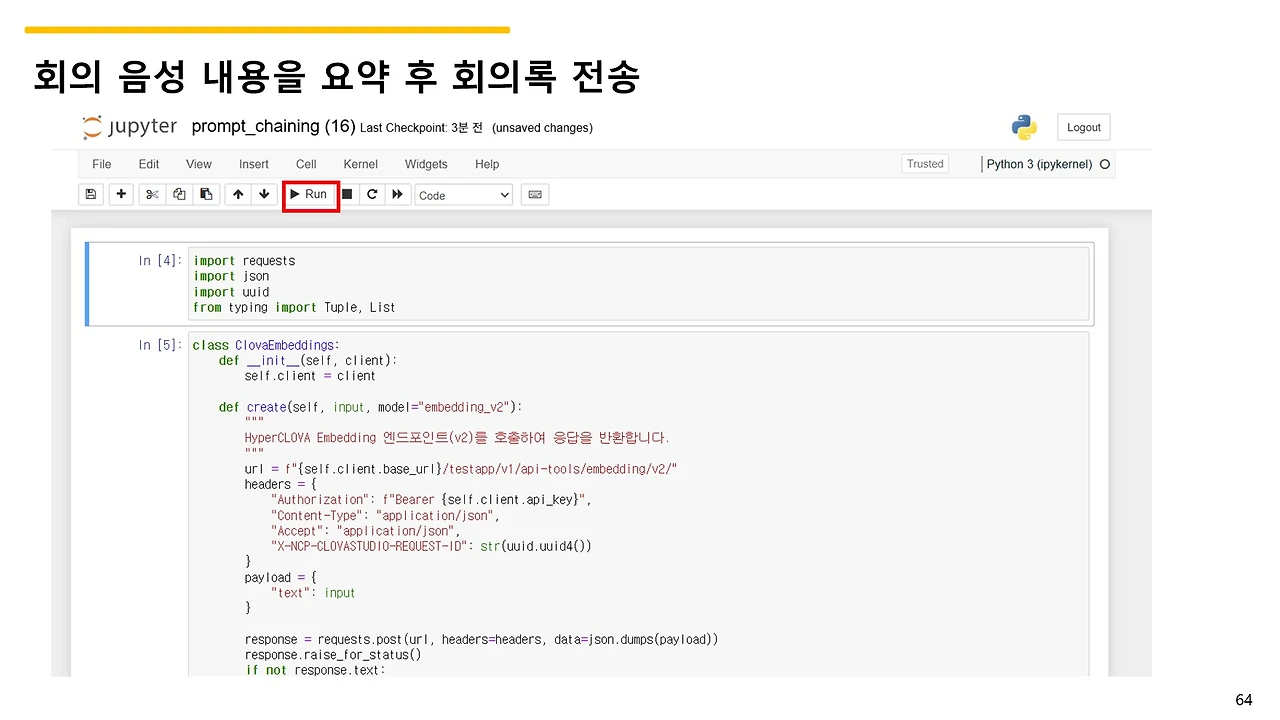This screenshot has height=720, width=1280.
Task: Paste cells below using the paste icon
Action: [x=206, y=195]
